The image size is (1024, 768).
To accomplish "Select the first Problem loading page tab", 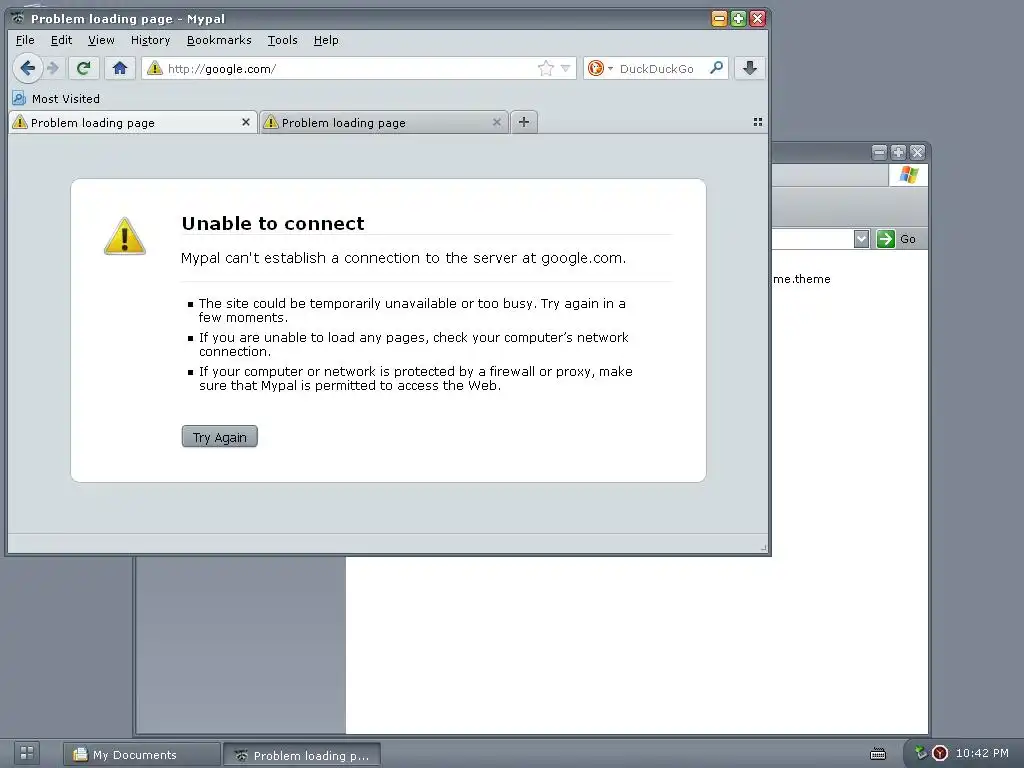I will tap(132, 122).
